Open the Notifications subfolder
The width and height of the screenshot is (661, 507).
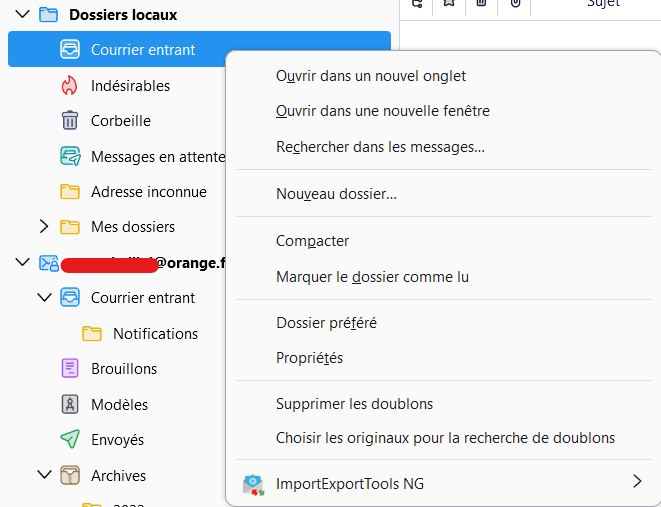click(156, 334)
